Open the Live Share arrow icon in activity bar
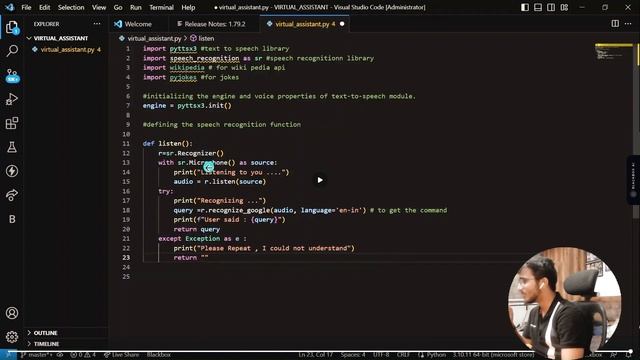This screenshot has height=360, width=640. (12, 195)
